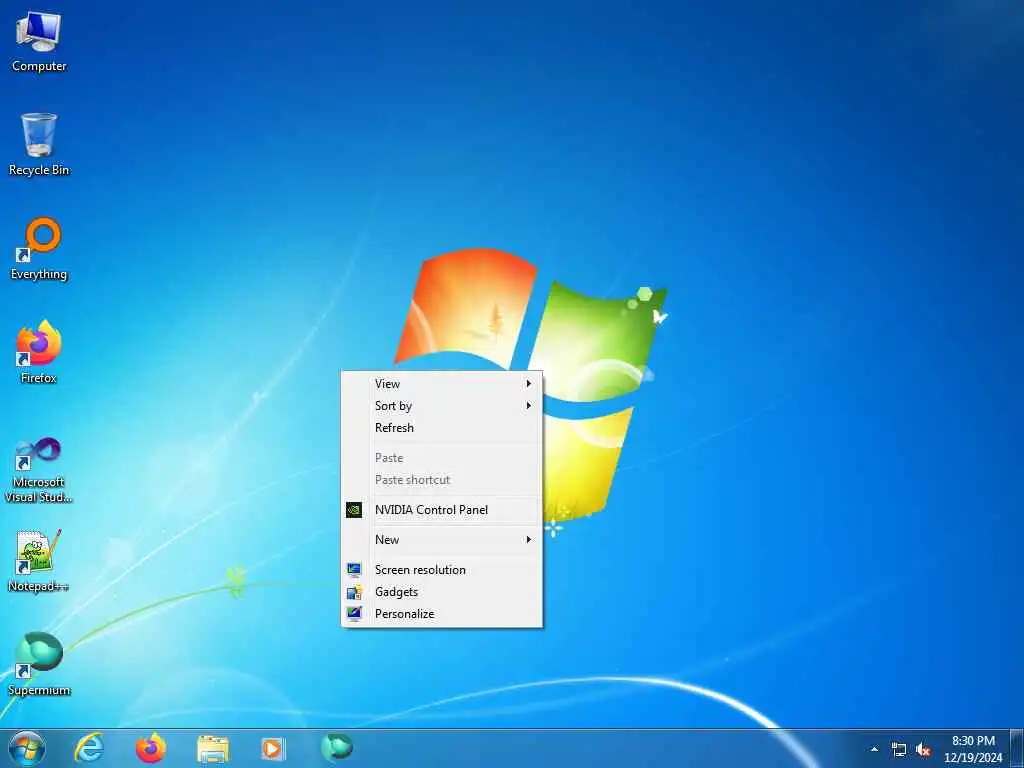Open Windows Explorer from the taskbar
This screenshot has width=1024, height=768.
(213, 749)
